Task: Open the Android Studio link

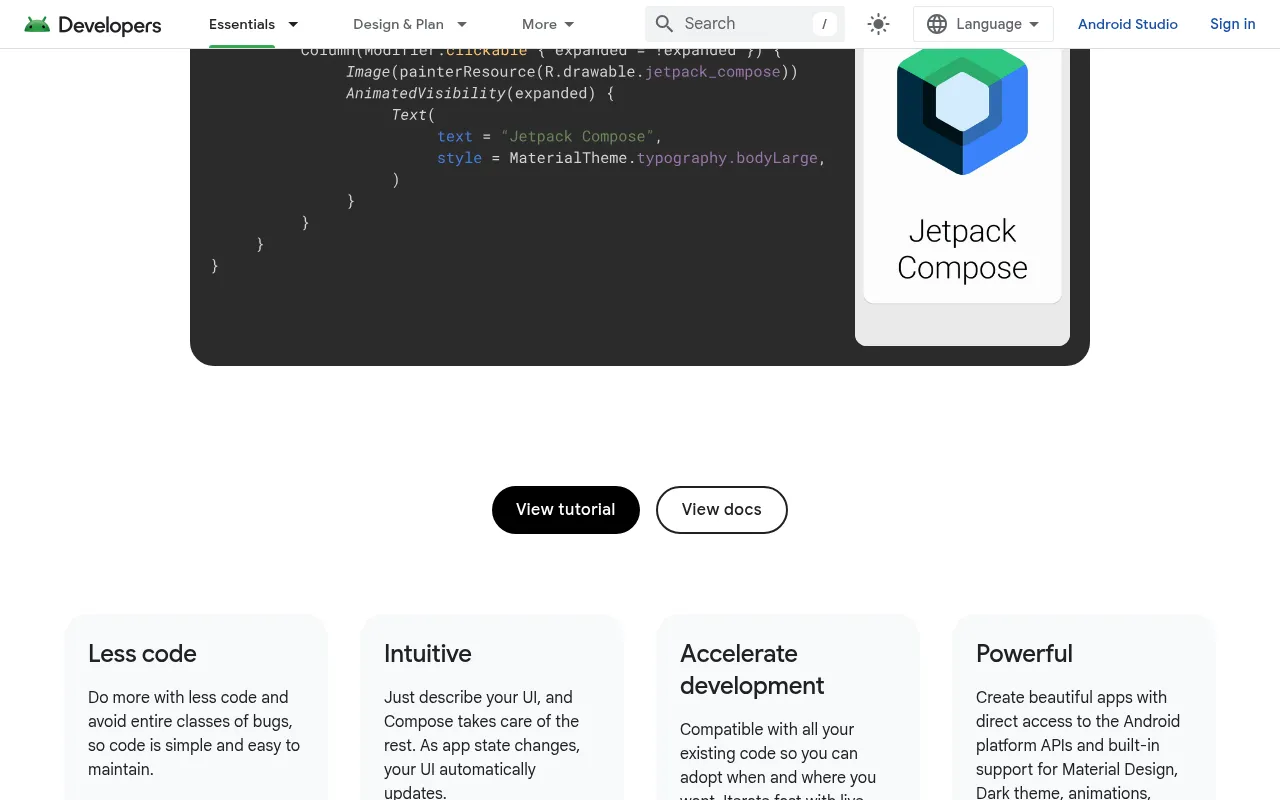Action: [1127, 24]
